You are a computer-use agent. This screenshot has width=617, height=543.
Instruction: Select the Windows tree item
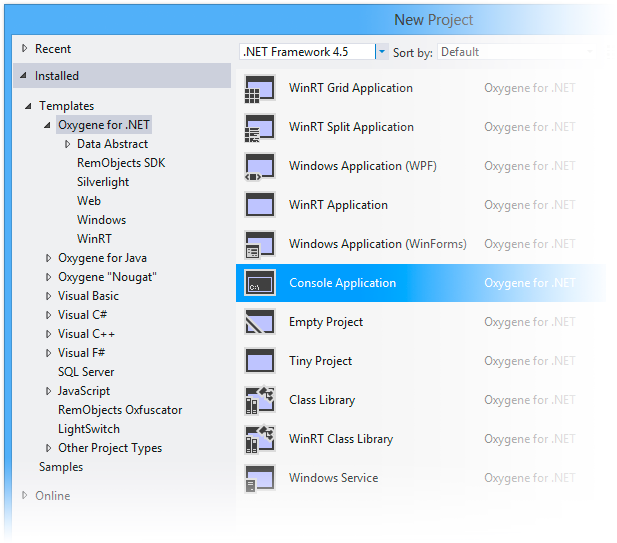tap(102, 220)
